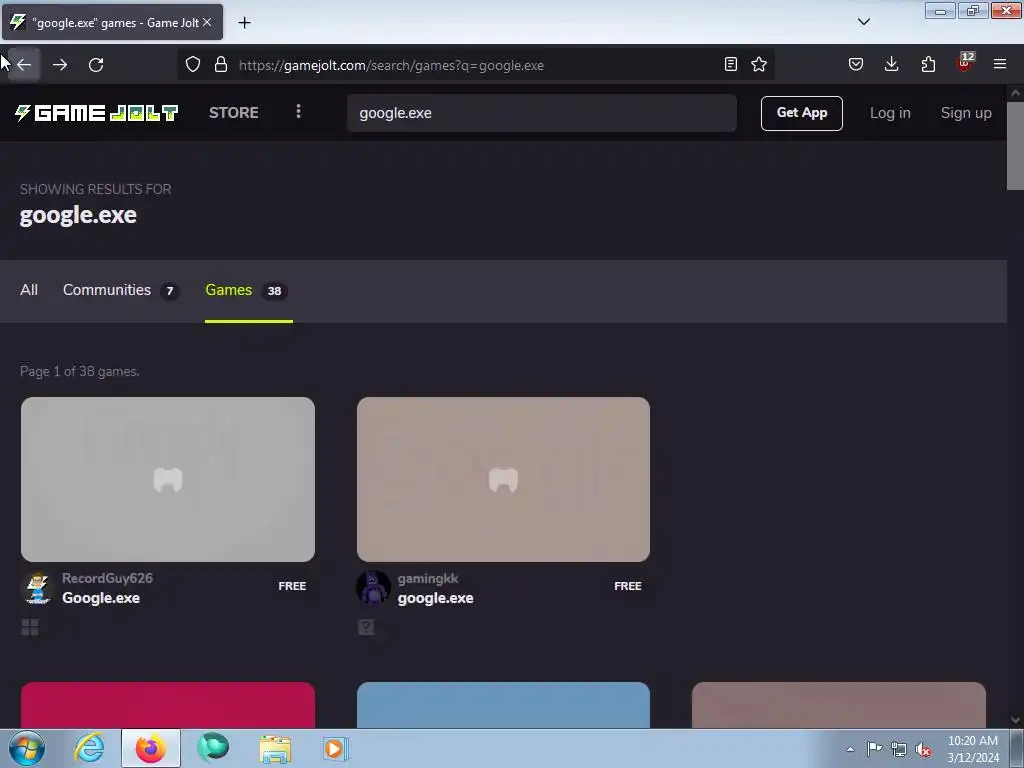This screenshot has width=1024, height=768.
Task: Click the FREE label on RecordGuy626's game
Action: [292, 586]
